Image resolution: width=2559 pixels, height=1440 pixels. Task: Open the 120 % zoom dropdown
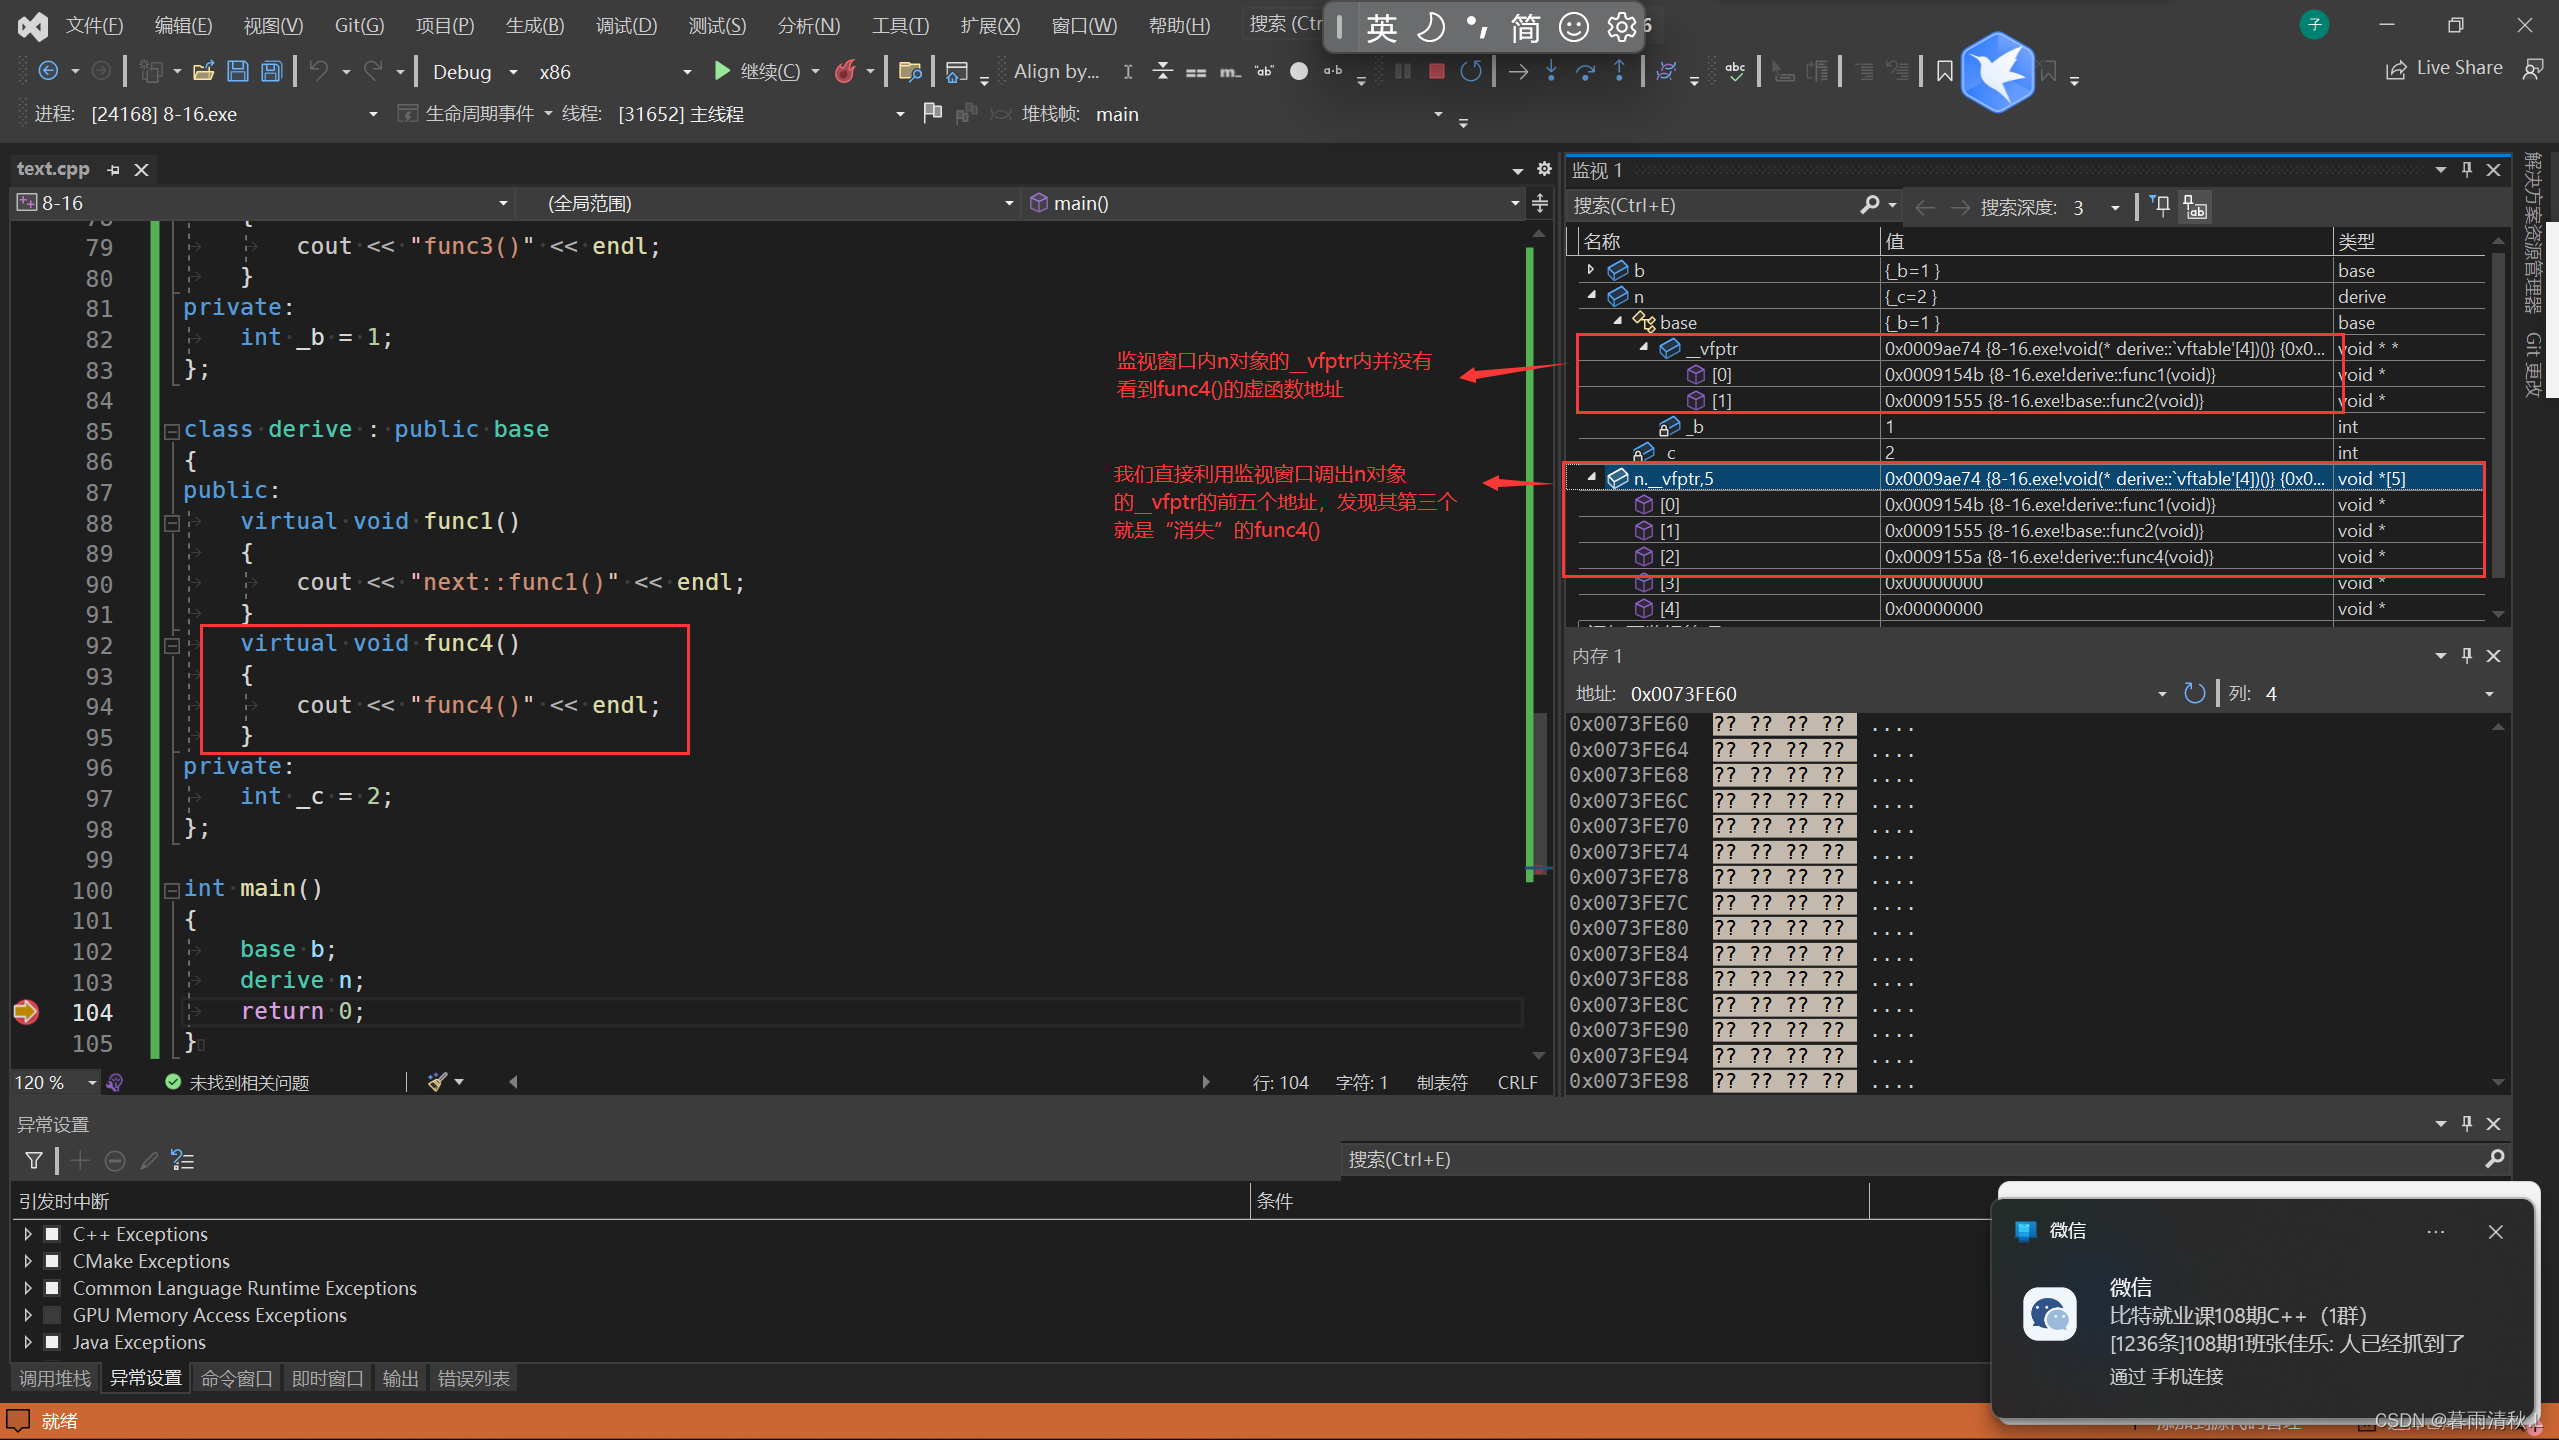[92, 1082]
